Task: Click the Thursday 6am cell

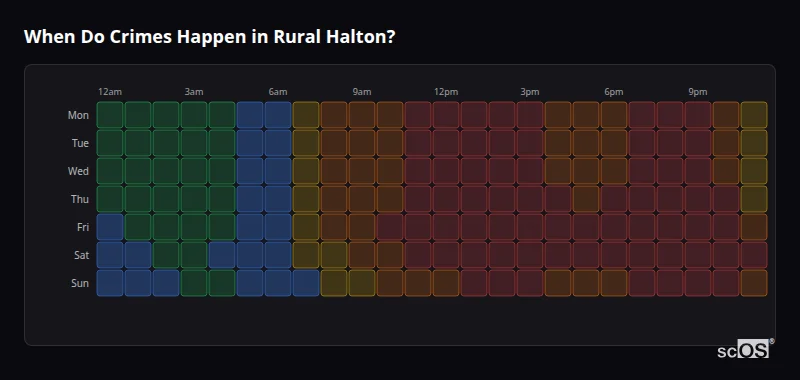Action: (278, 199)
